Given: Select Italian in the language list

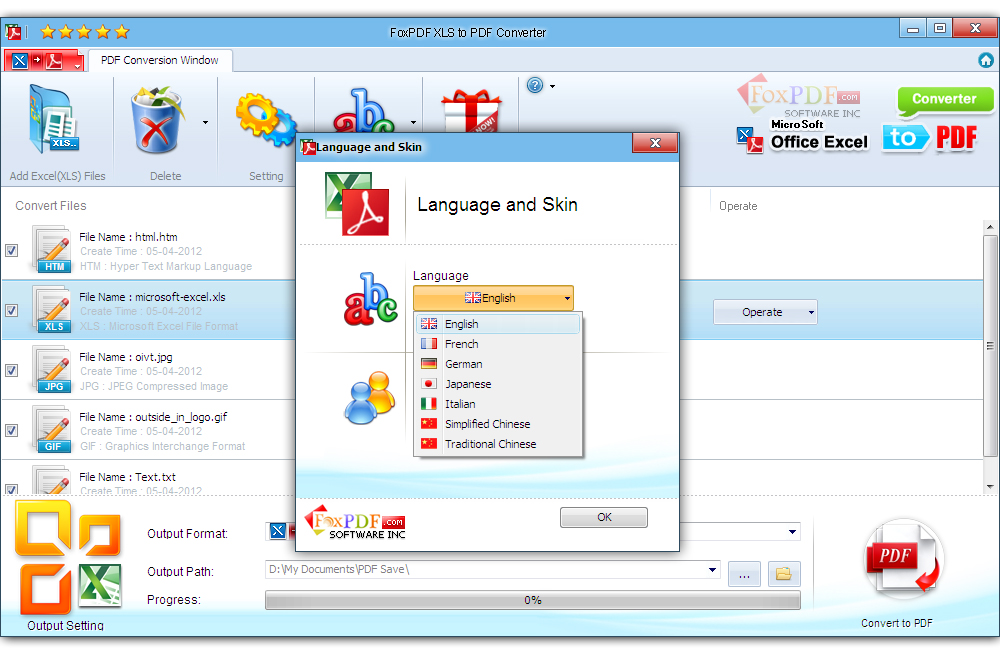Looking at the screenshot, I should coord(498,404).
